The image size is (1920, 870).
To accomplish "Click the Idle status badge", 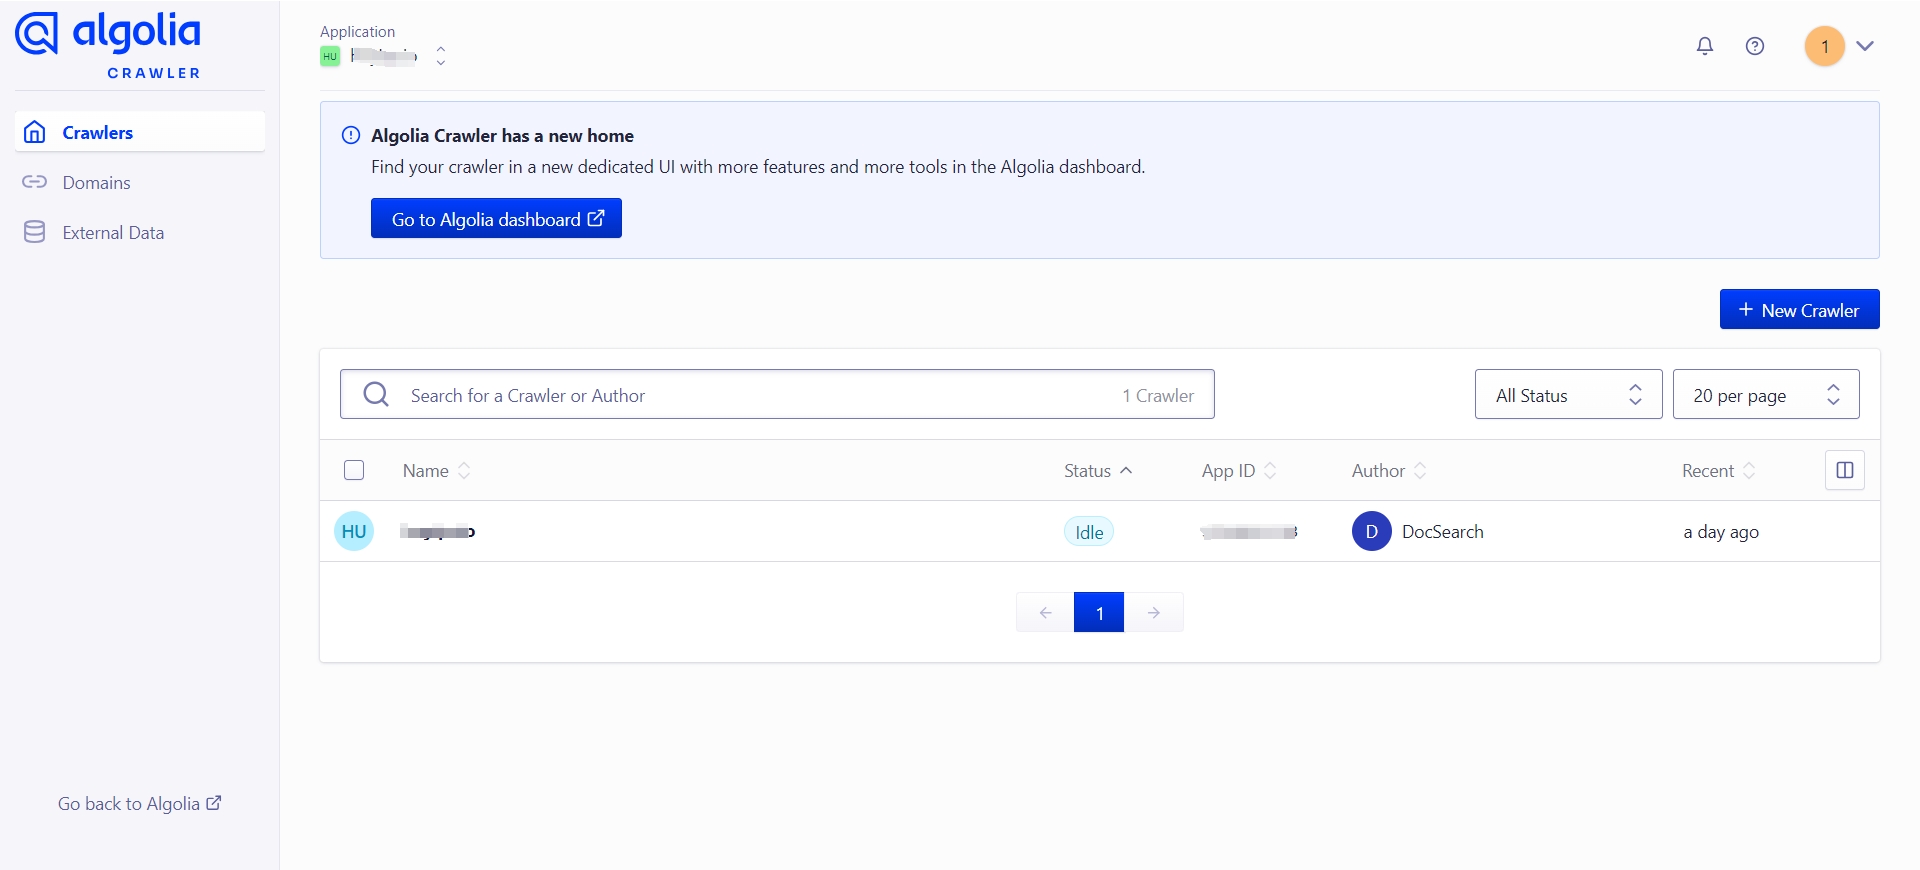I will tap(1089, 532).
